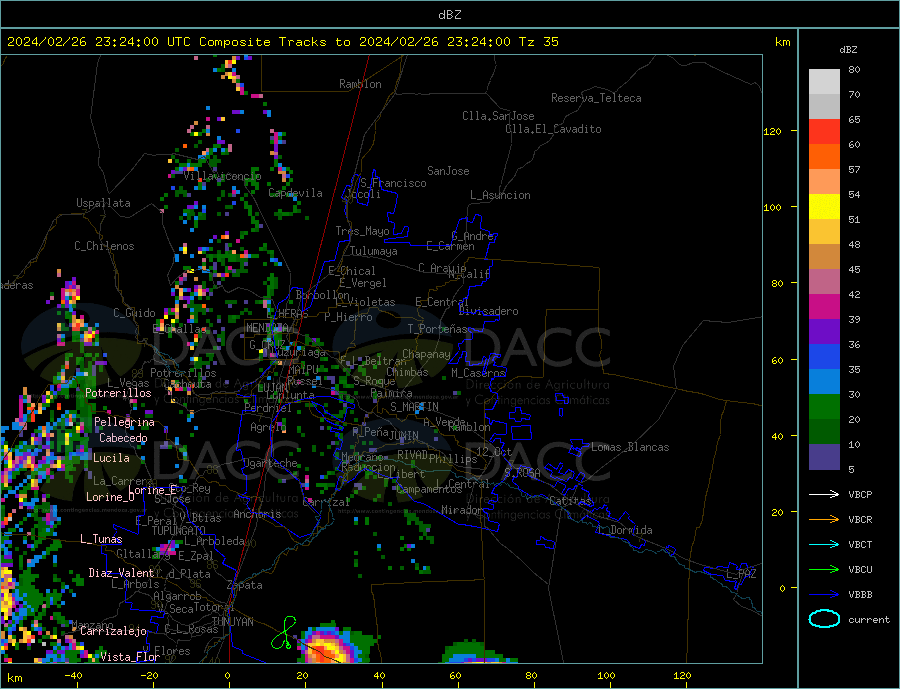Click the 'Anchoris' place label
This screenshot has height=689, width=900.
click(257, 514)
